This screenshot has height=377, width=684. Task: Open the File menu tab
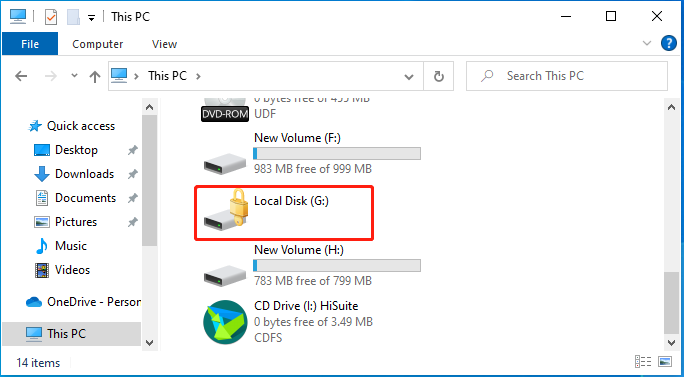pos(30,44)
